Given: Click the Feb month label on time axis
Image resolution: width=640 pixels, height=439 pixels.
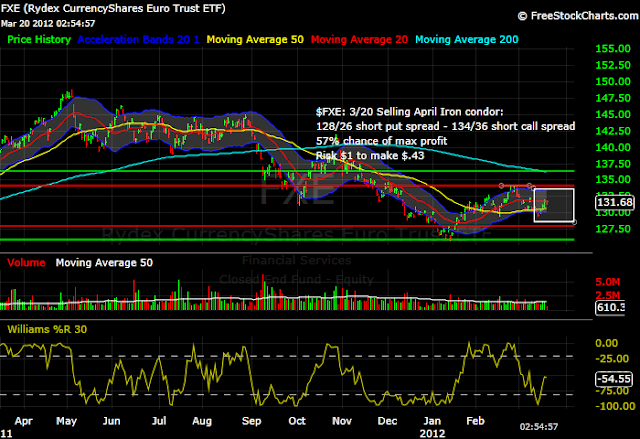Looking at the screenshot, I should [476, 421].
